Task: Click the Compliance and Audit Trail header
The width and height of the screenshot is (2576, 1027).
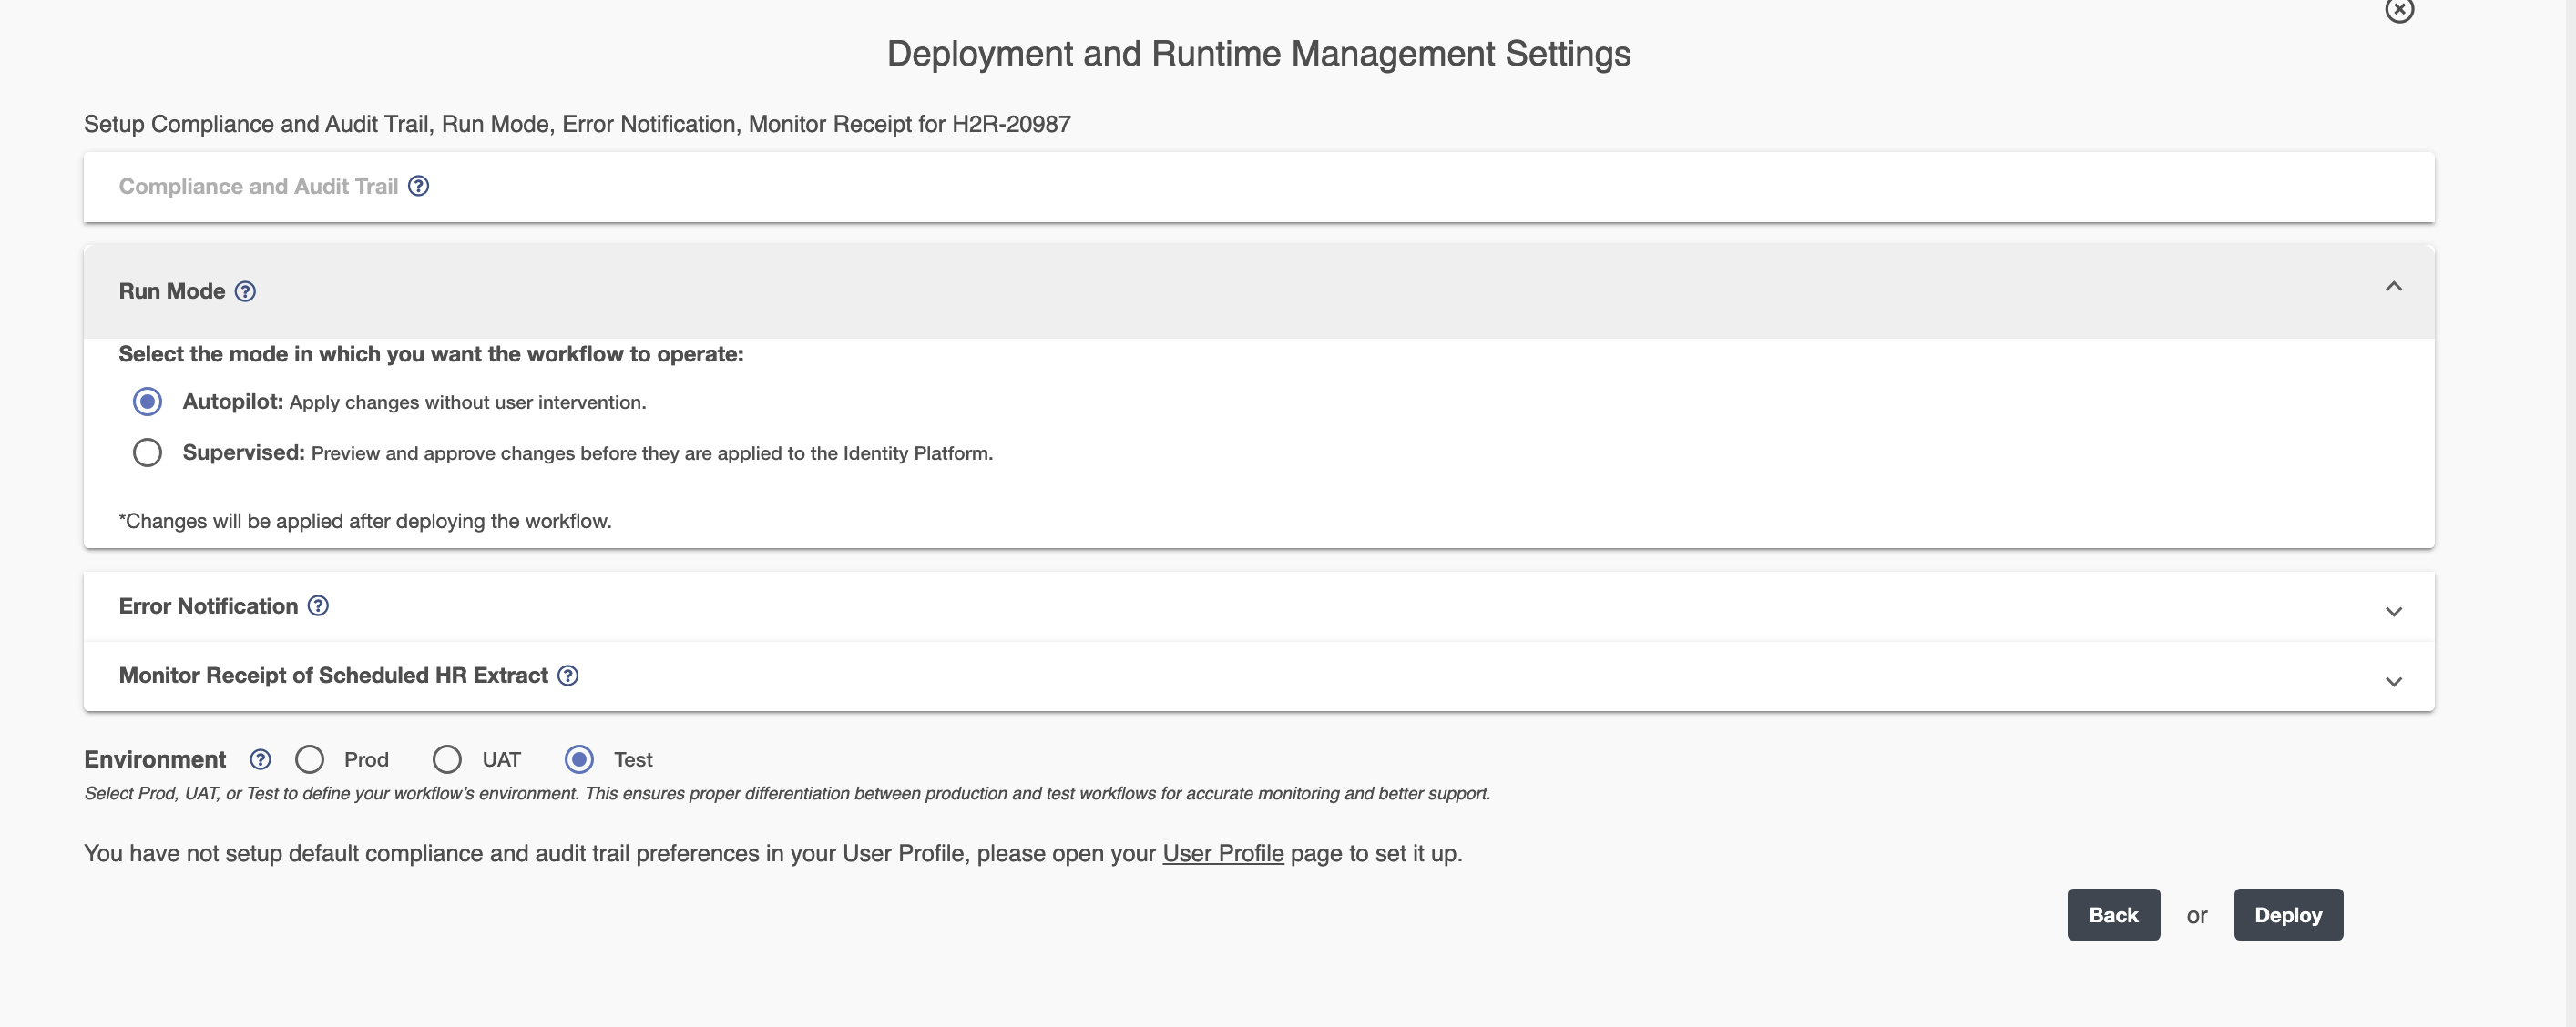Action: pos(258,186)
